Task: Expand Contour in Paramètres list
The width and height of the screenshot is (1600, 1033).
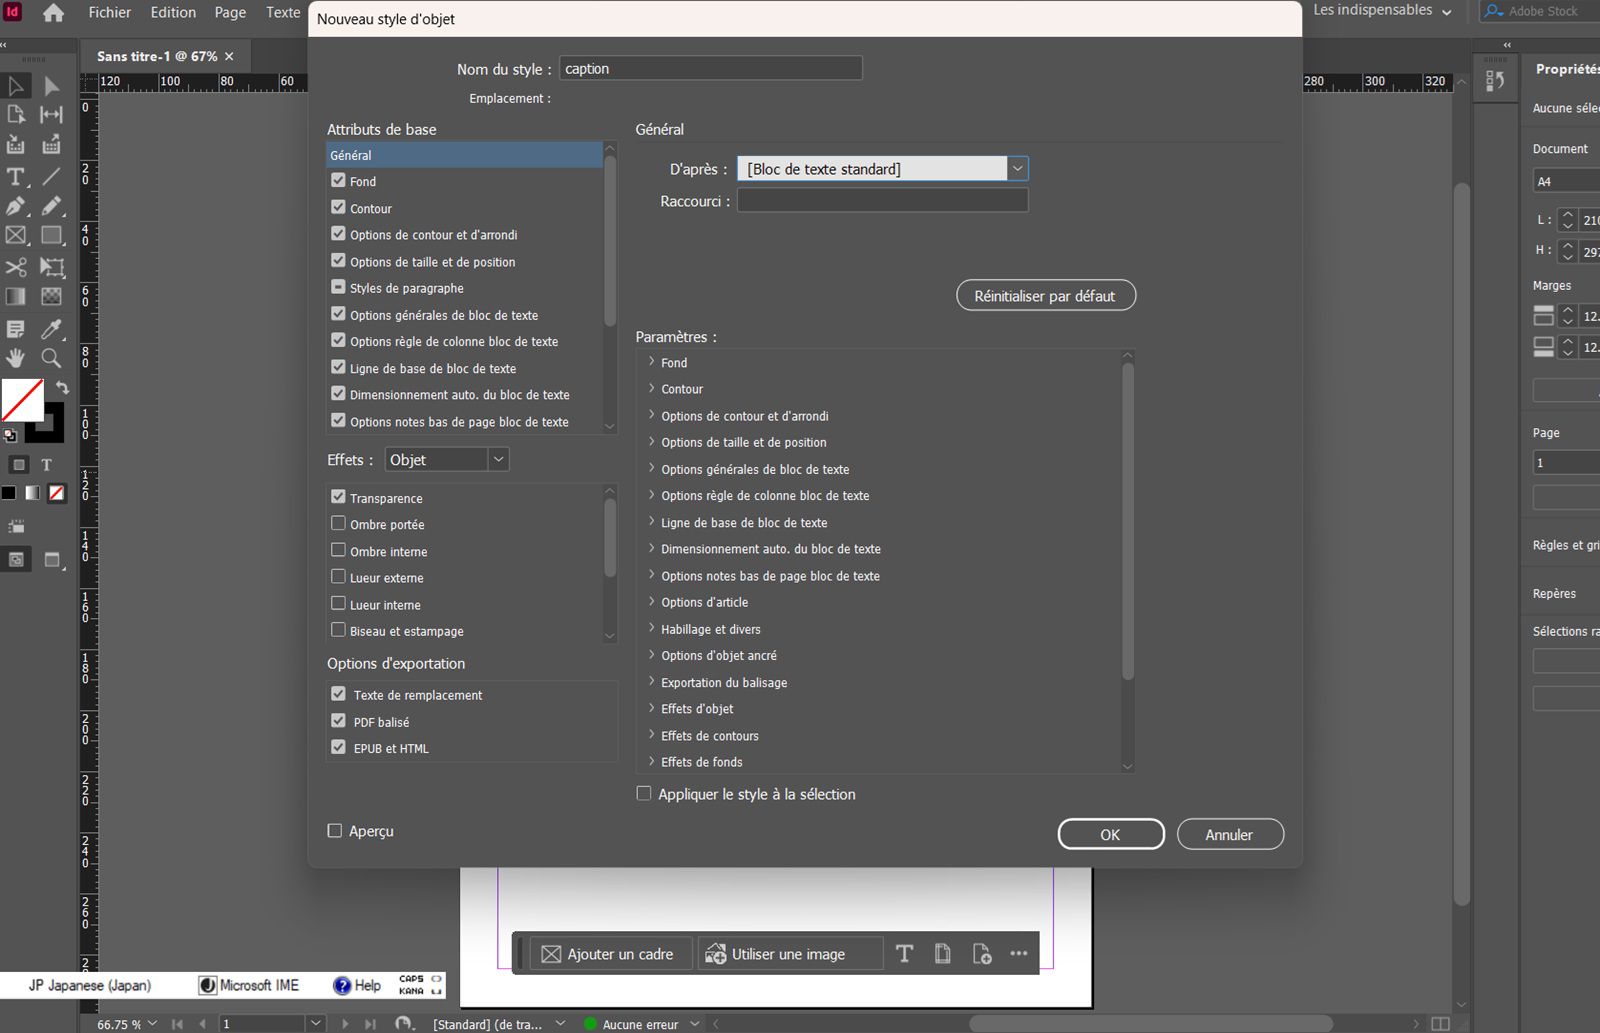Action: 652,388
